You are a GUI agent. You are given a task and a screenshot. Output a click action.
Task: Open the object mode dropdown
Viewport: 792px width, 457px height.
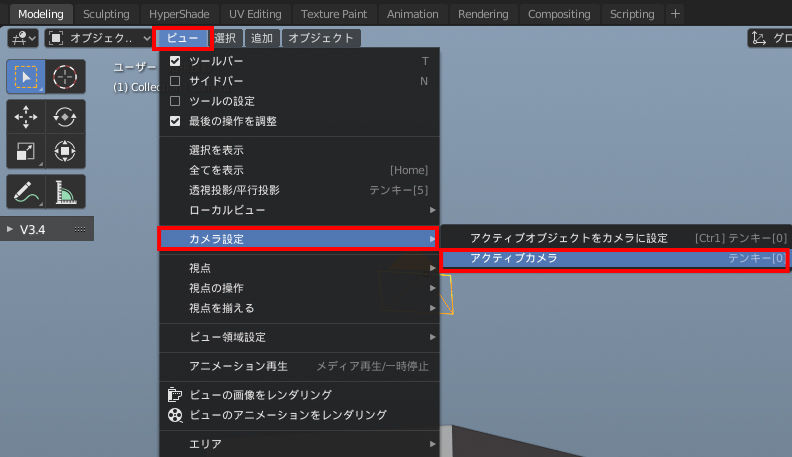point(99,38)
